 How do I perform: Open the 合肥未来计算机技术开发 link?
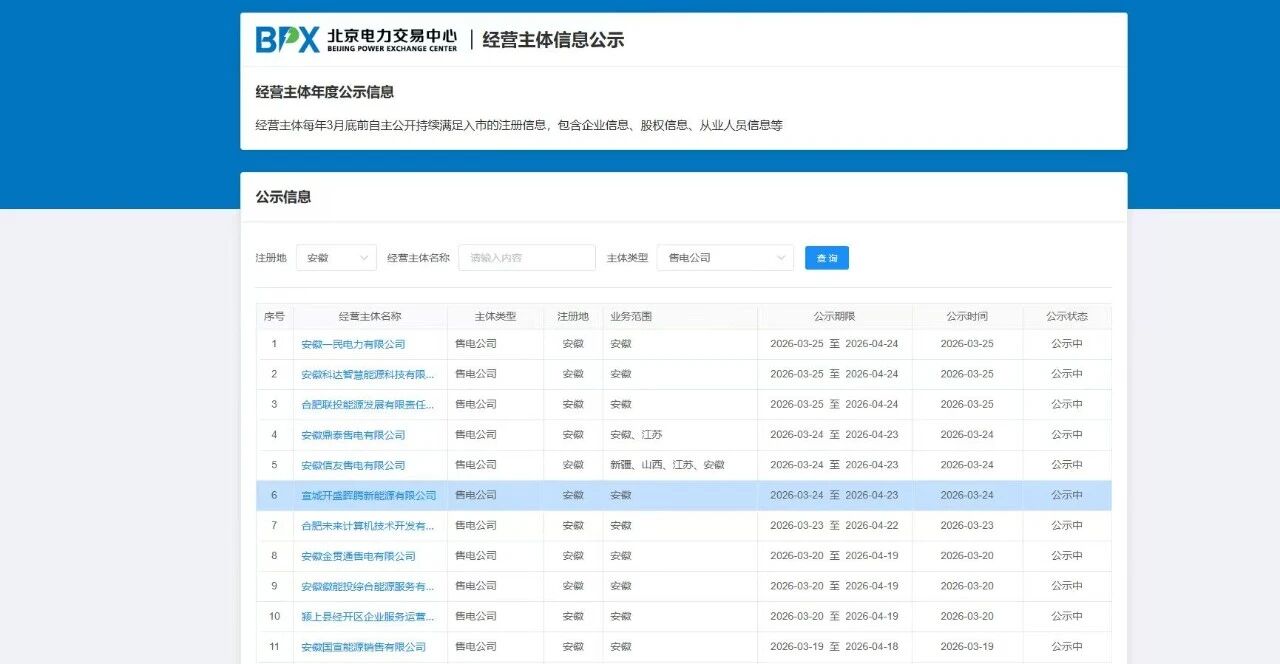tap(368, 526)
